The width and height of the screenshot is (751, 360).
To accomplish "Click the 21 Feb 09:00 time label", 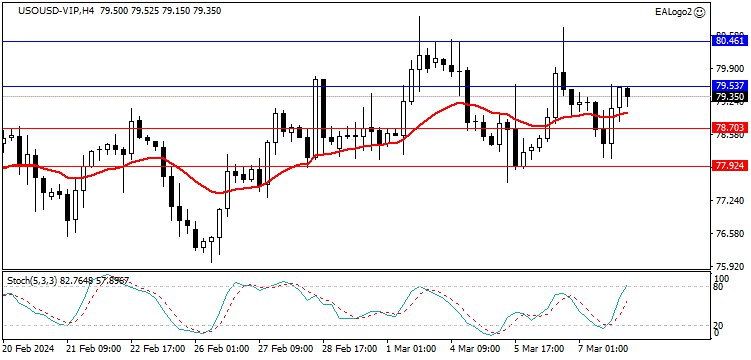I will coord(93,348).
